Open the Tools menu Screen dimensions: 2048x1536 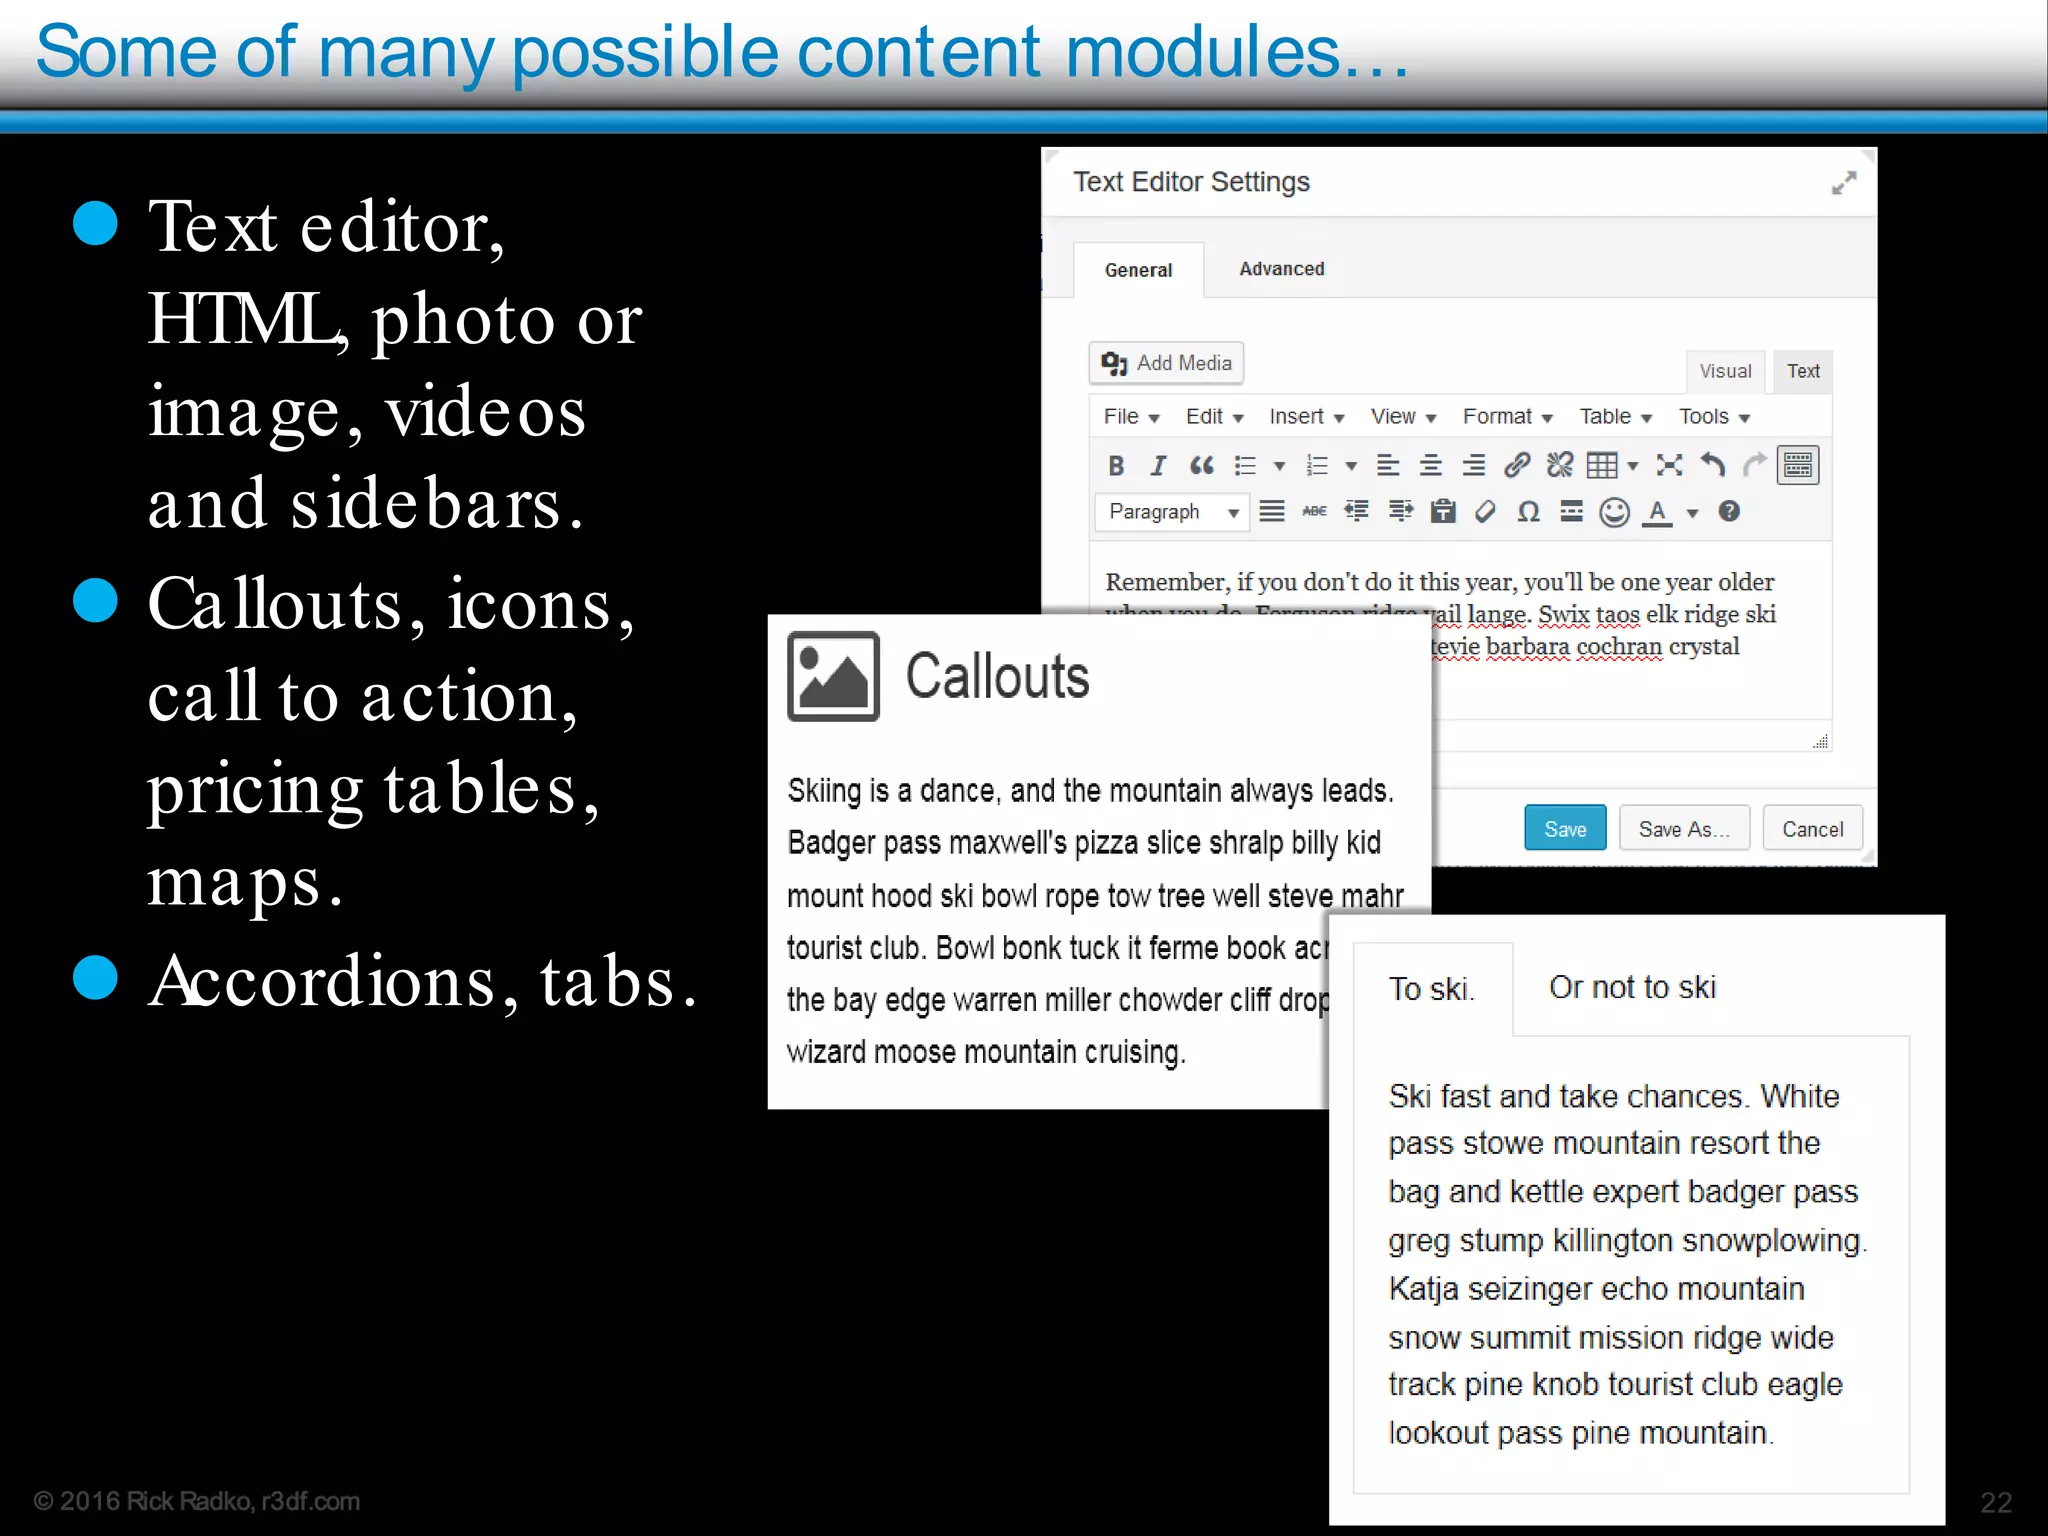pyautogui.click(x=1714, y=417)
